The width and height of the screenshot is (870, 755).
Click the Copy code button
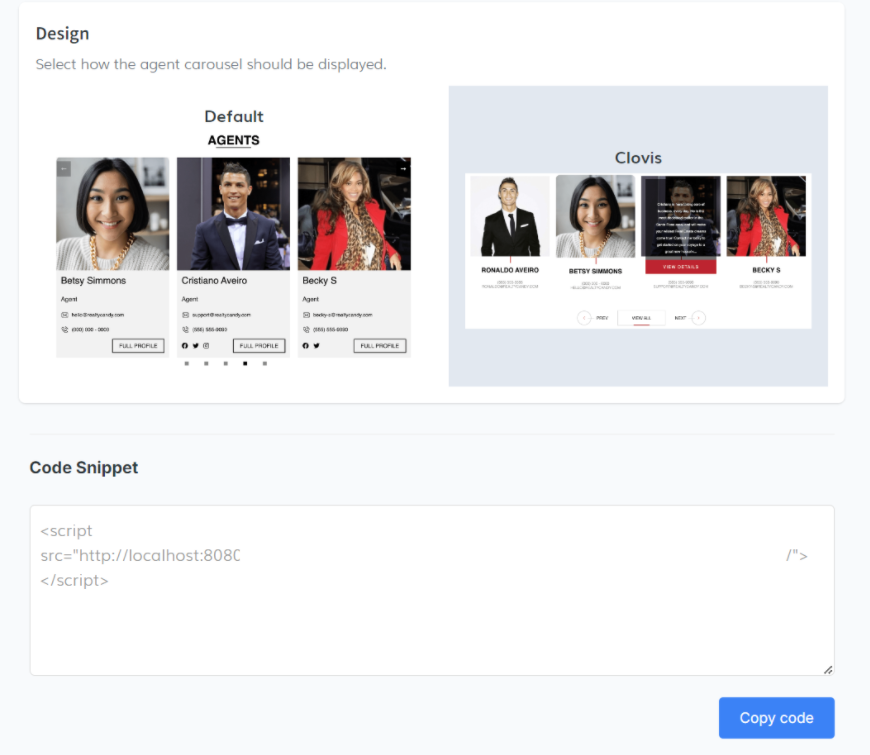(x=776, y=718)
